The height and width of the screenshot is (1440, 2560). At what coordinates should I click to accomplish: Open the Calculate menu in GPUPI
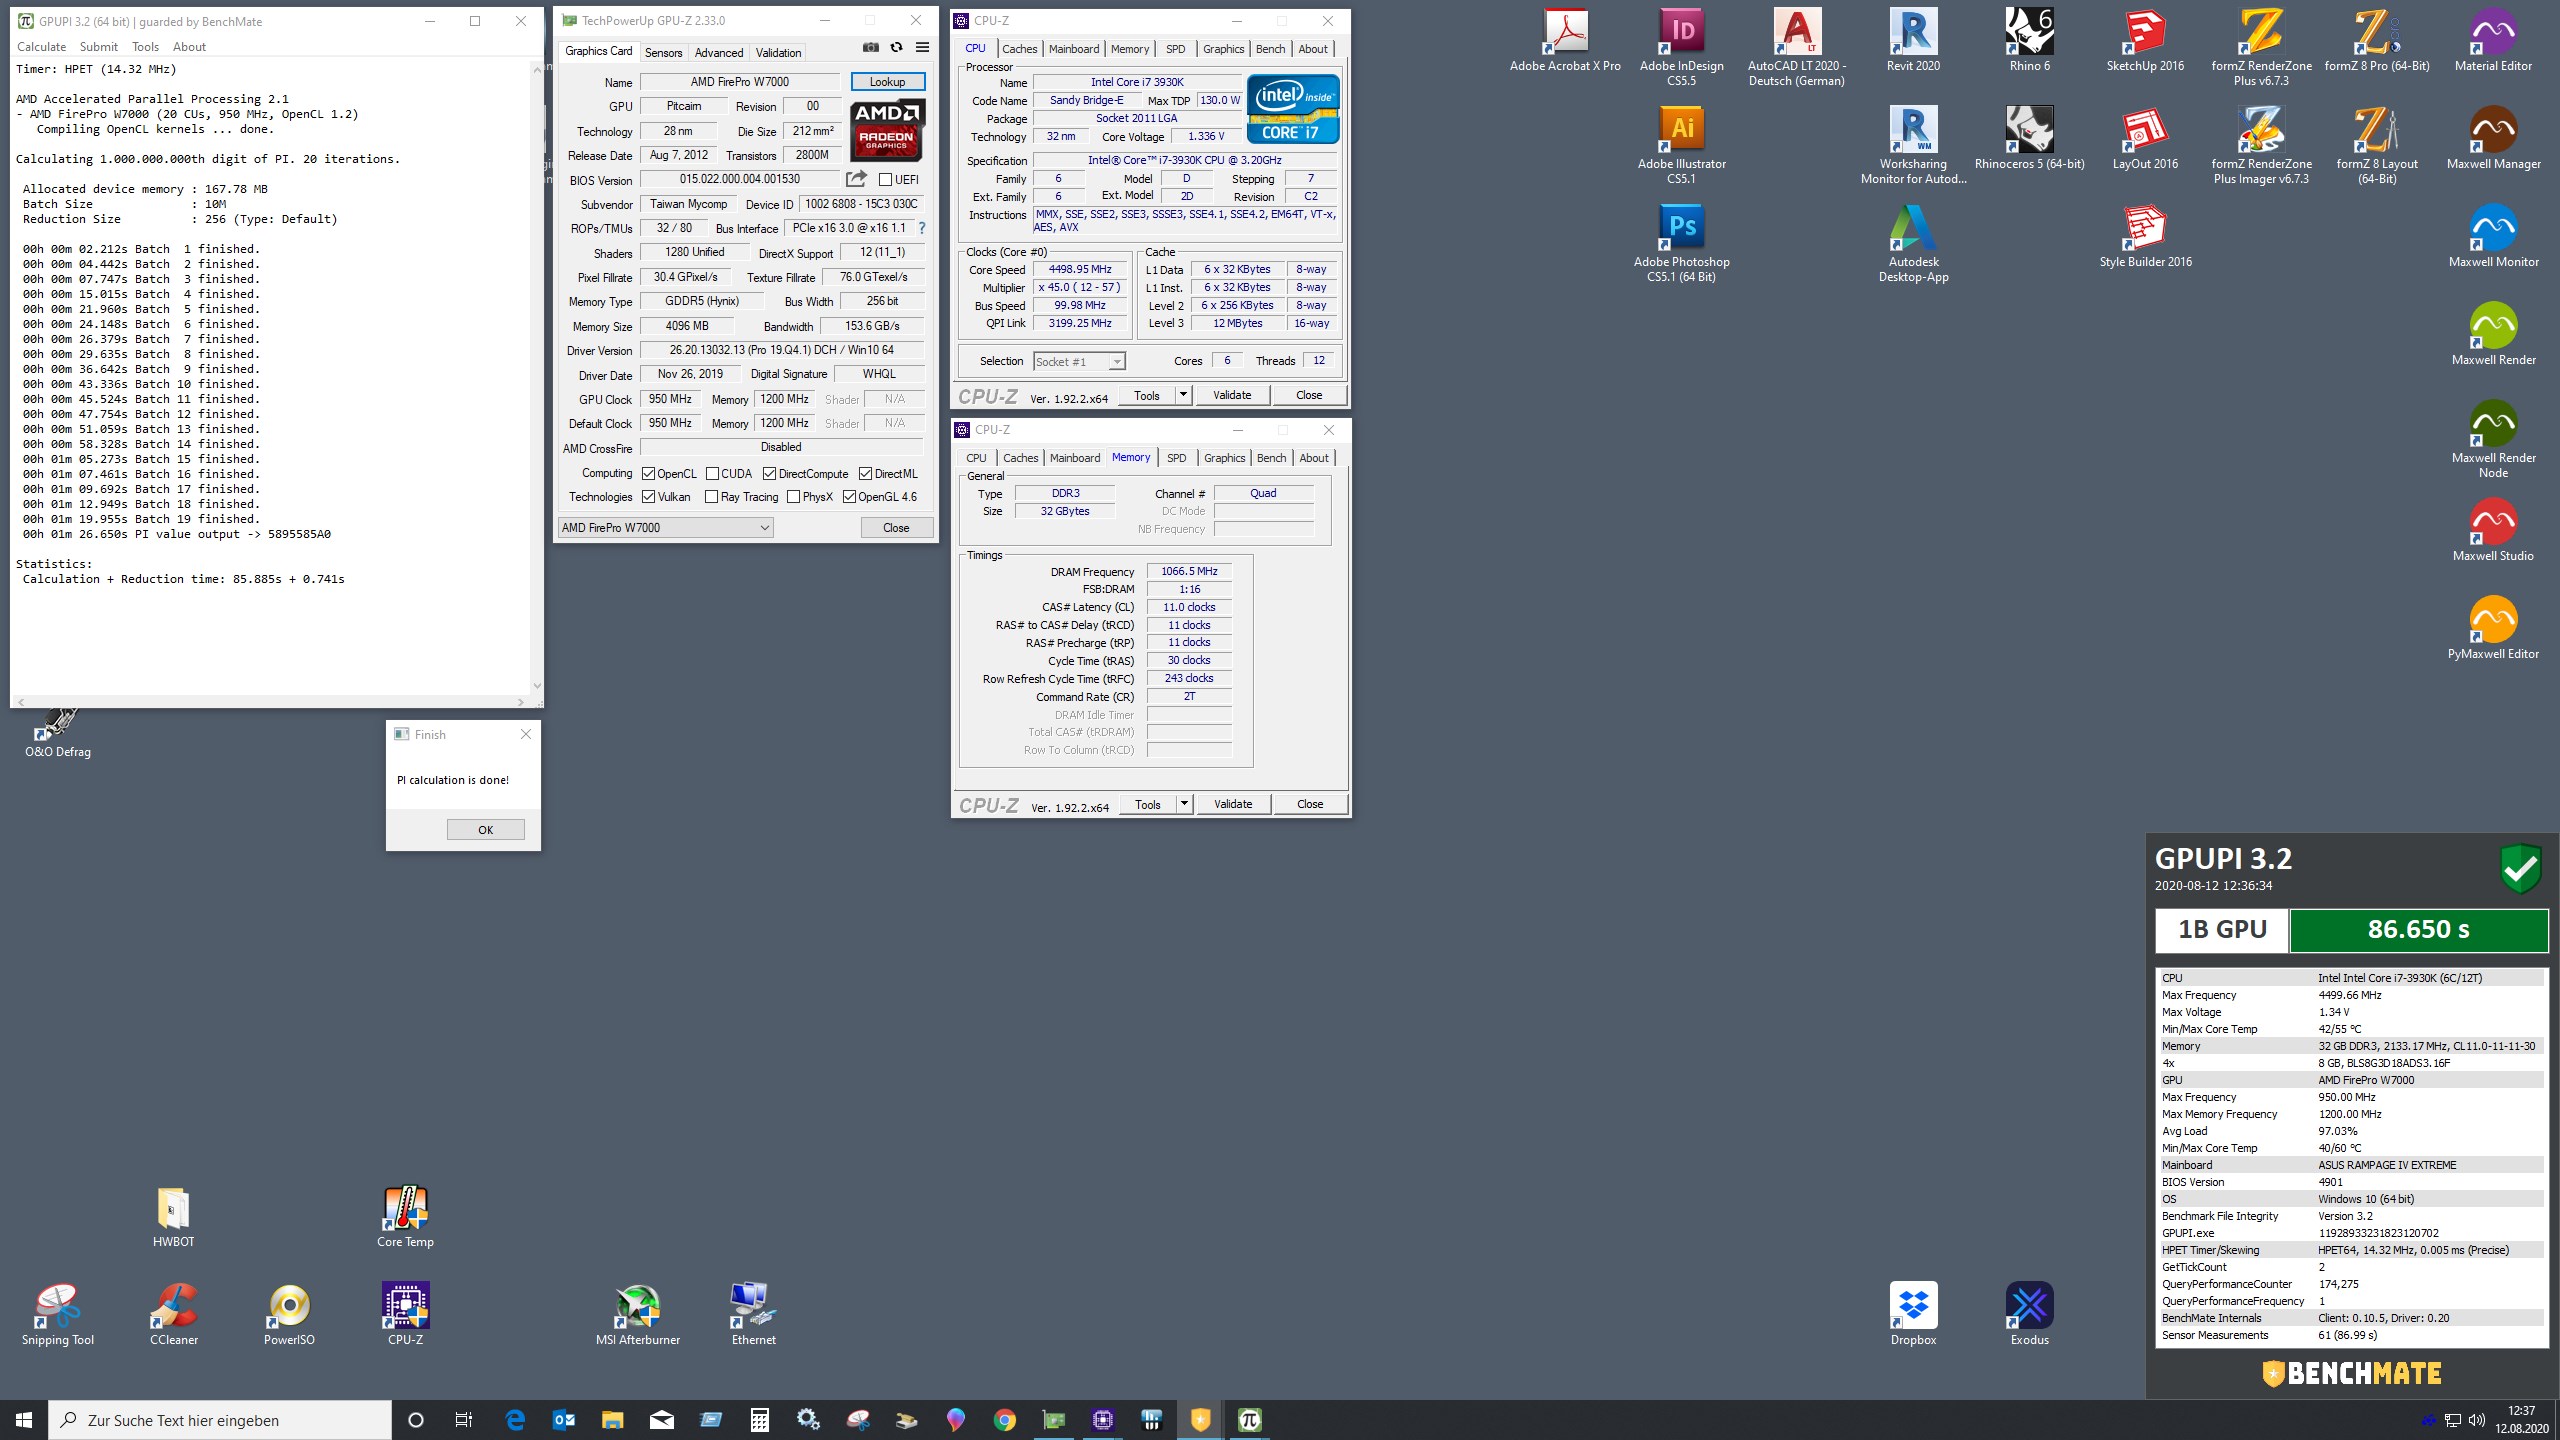[41, 47]
